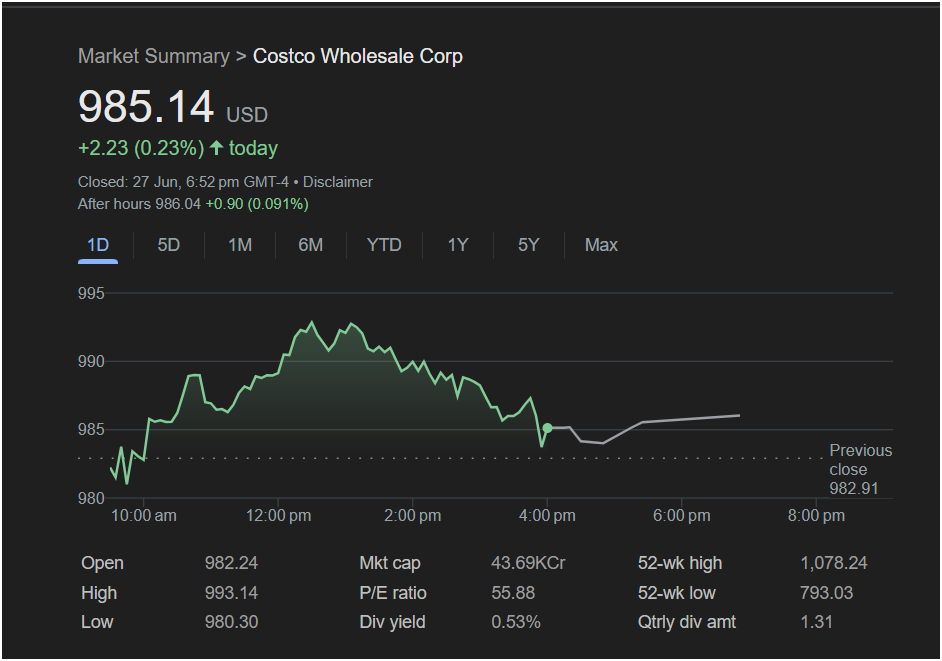
Task: Click the green up arrow beside today's change
Action: pyautogui.click(x=216, y=148)
